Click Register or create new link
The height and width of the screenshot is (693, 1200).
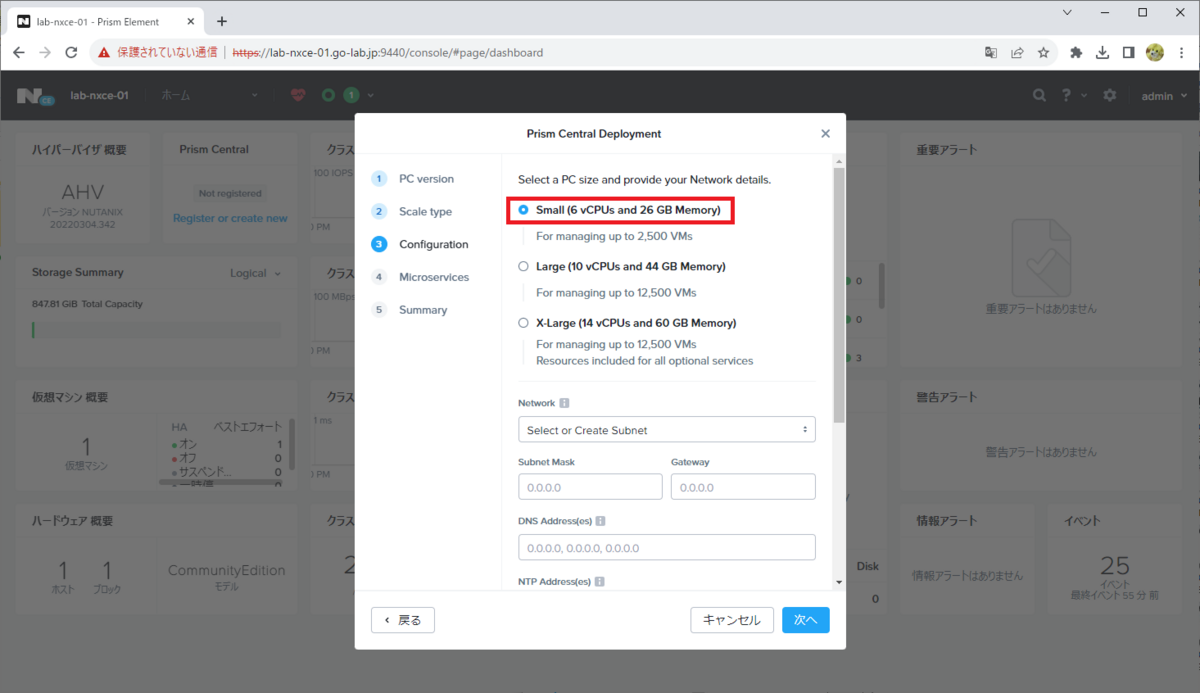click(x=230, y=218)
